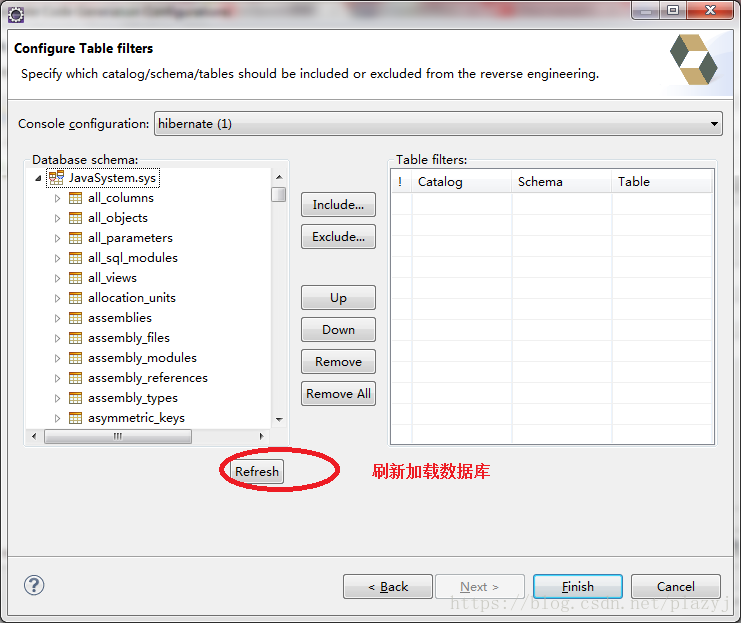Expand the assembly_references table node

click(58, 379)
